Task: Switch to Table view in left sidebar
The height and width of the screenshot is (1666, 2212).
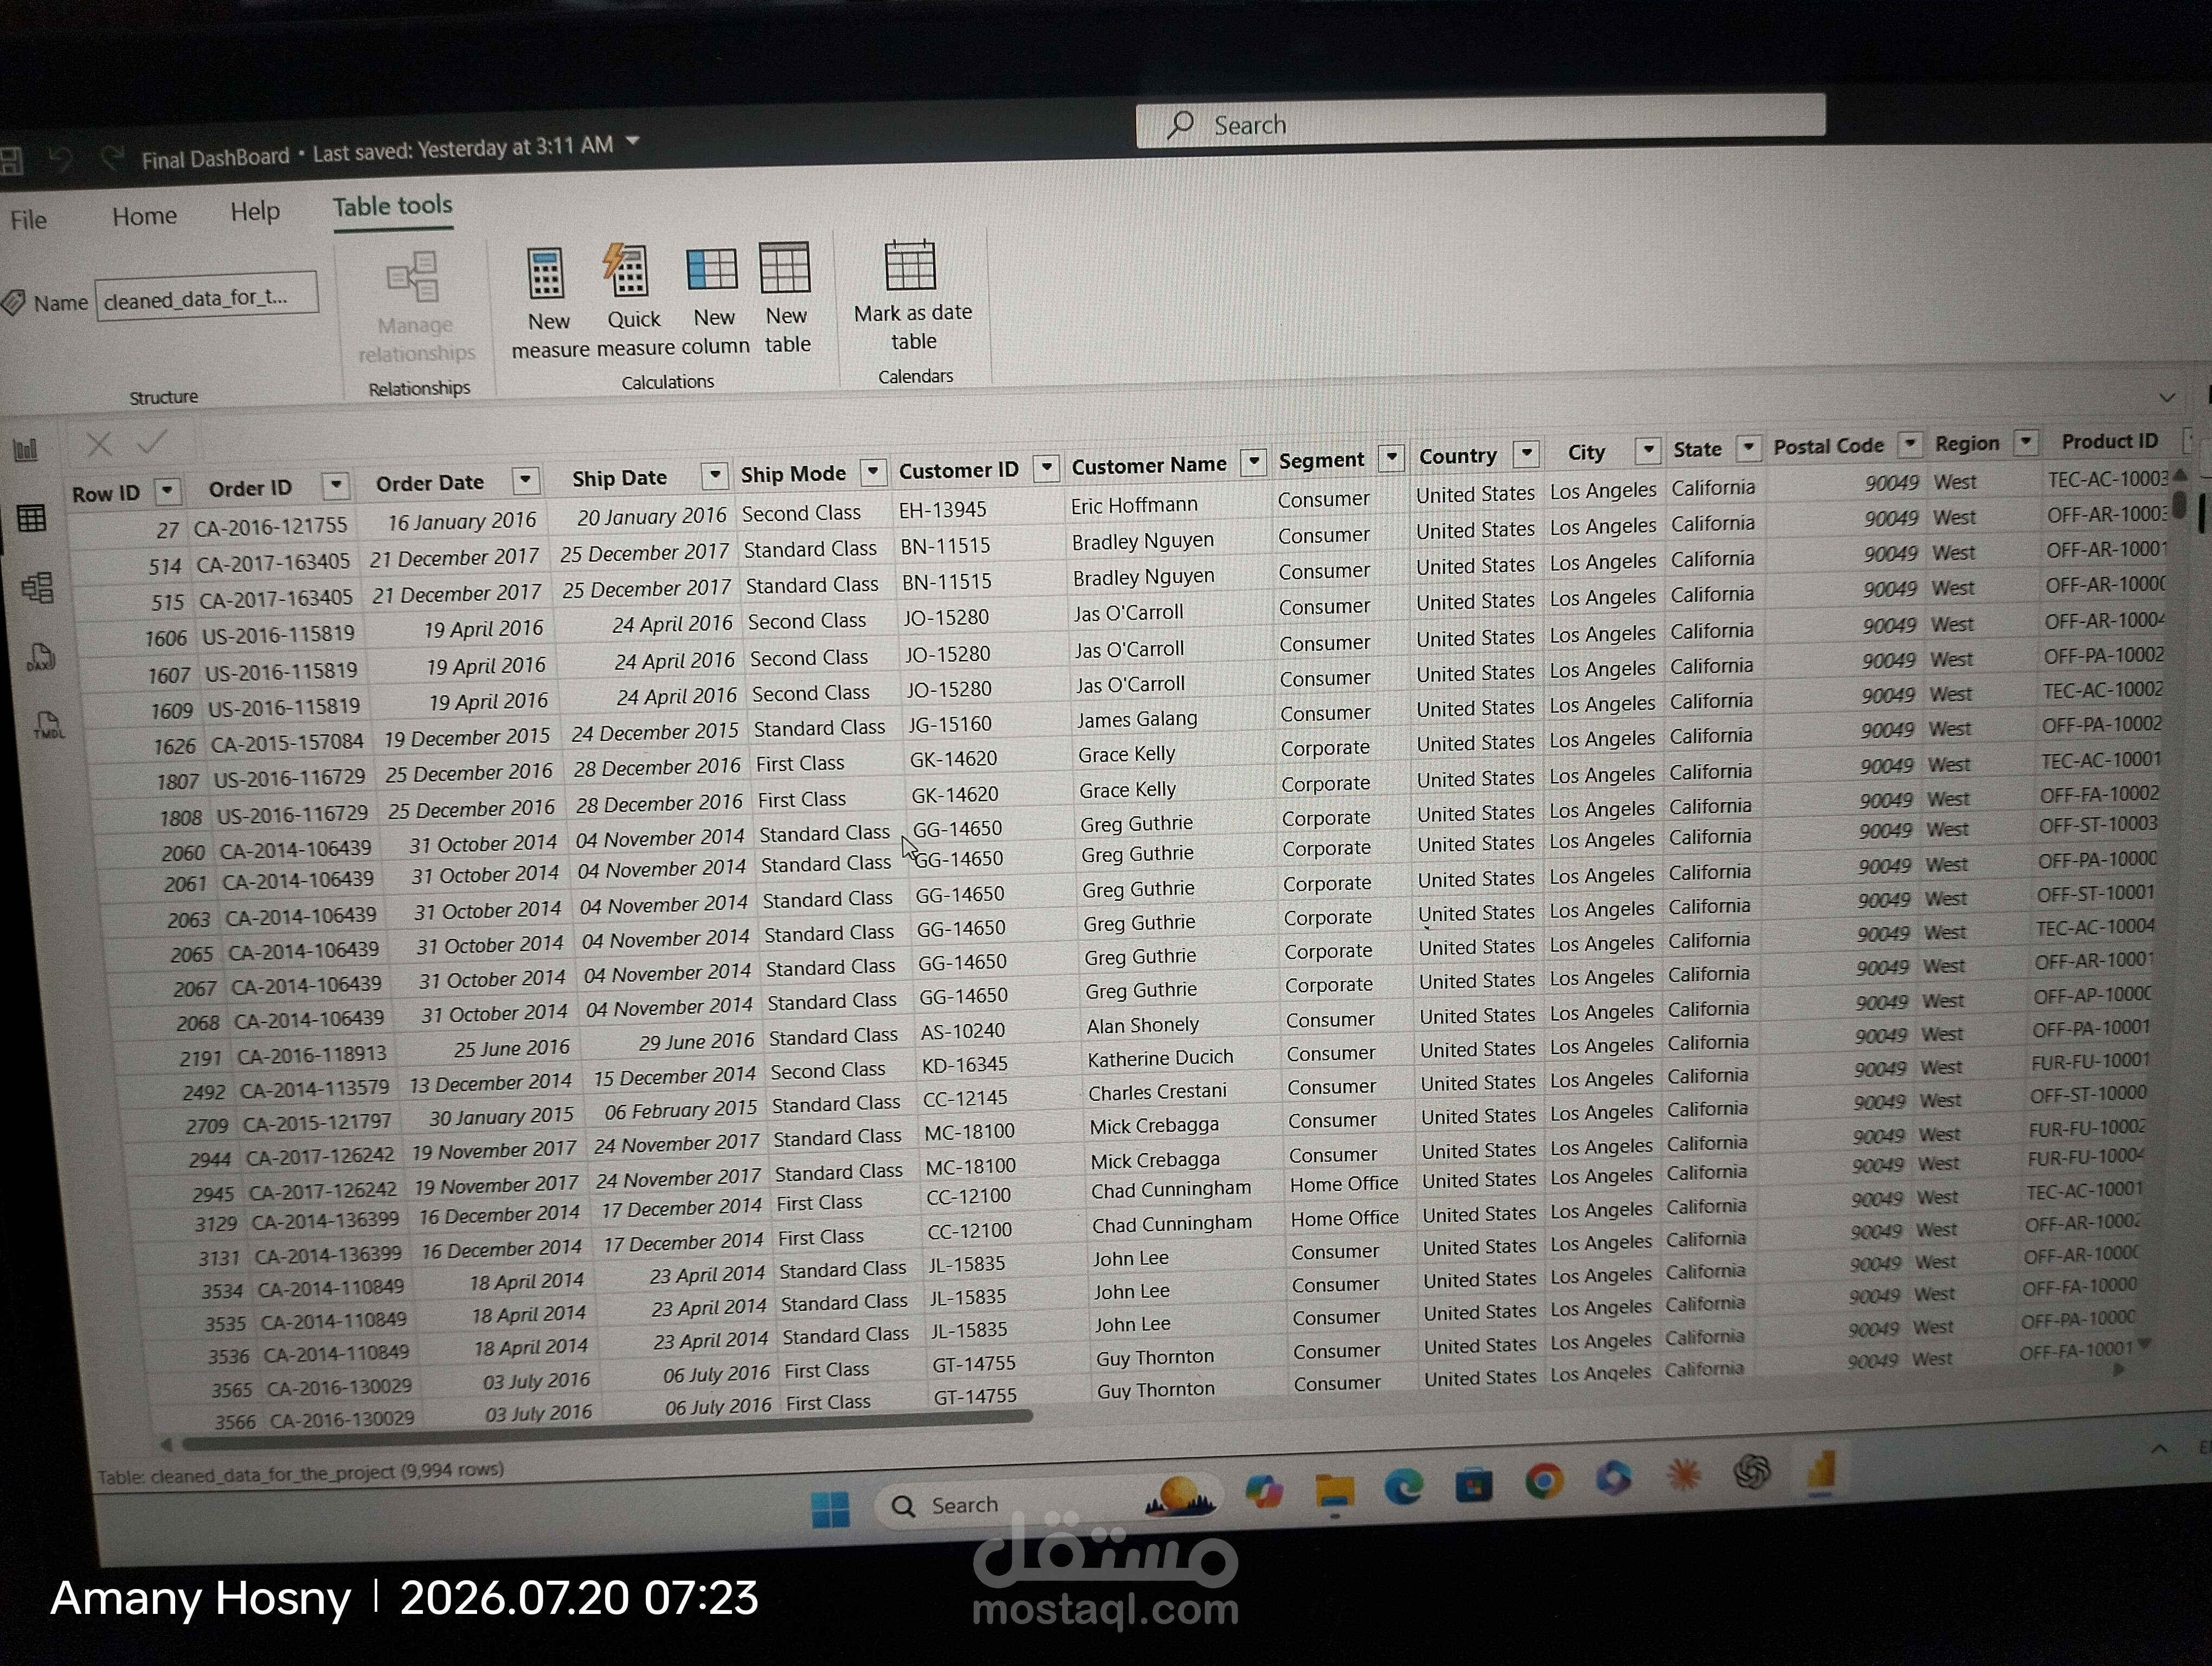Action: (x=31, y=518)
